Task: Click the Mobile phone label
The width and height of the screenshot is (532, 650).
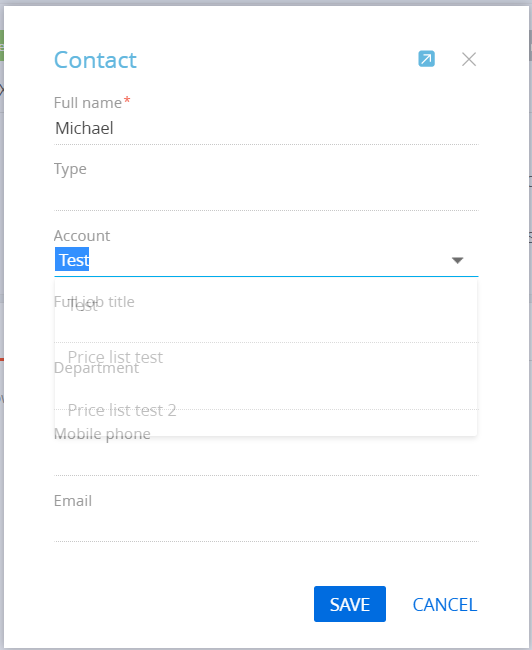Action: click(x=102, y=434)
